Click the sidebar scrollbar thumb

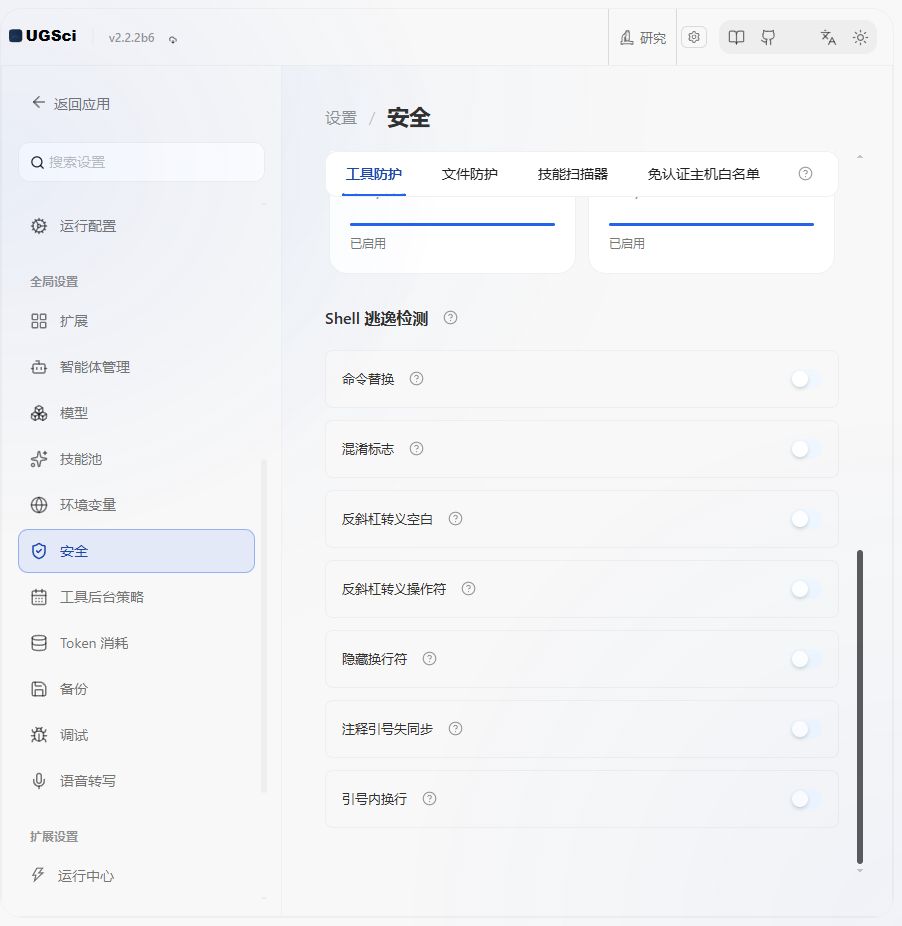264,626
